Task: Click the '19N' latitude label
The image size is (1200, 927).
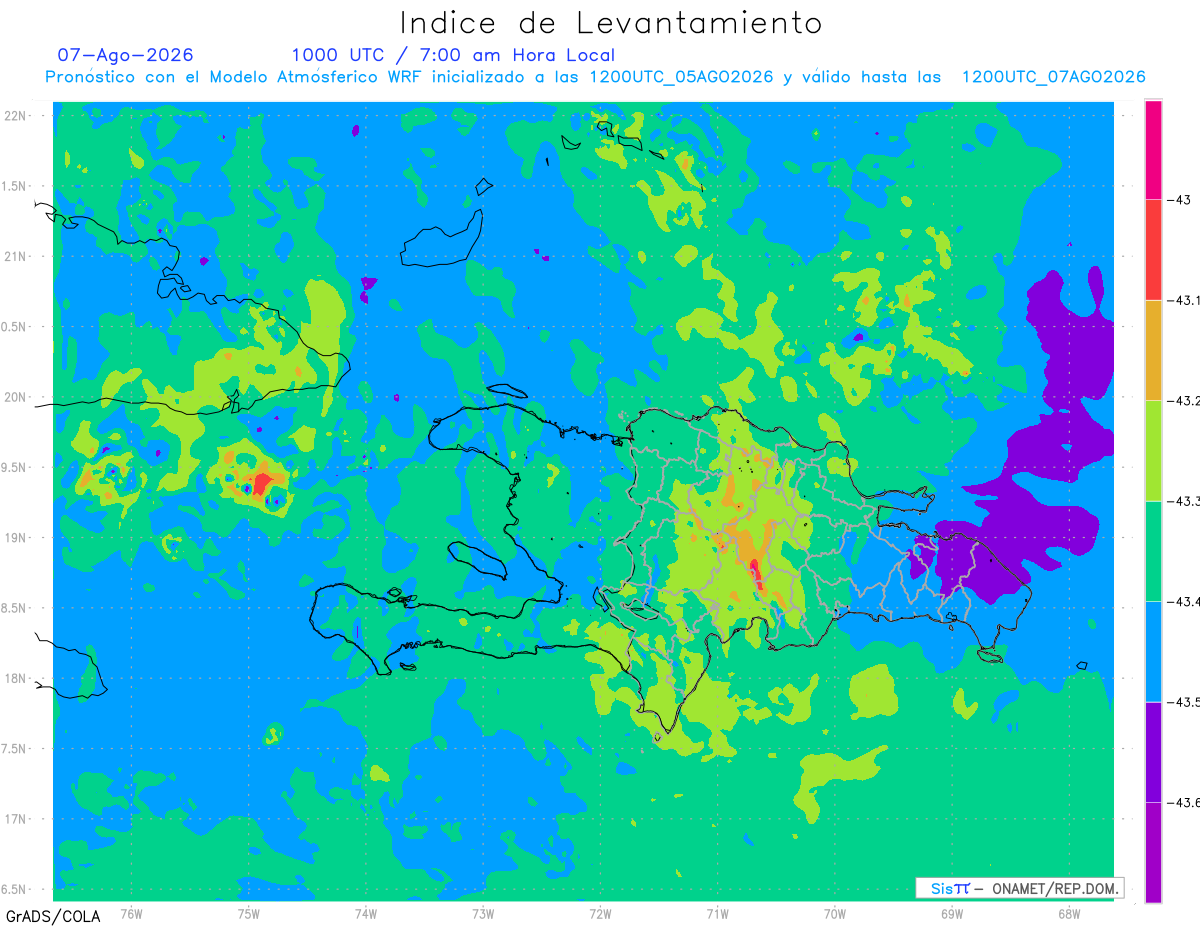Action: pos(15,538)
